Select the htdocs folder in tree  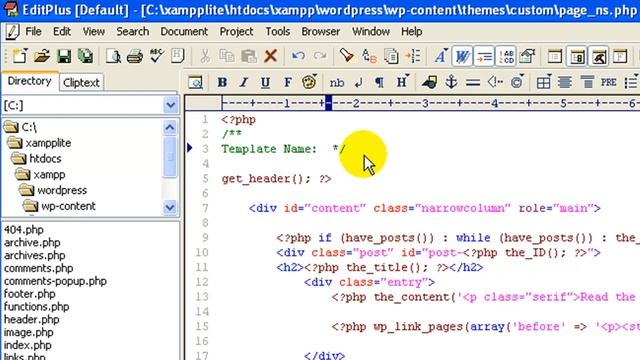point(45,158)
